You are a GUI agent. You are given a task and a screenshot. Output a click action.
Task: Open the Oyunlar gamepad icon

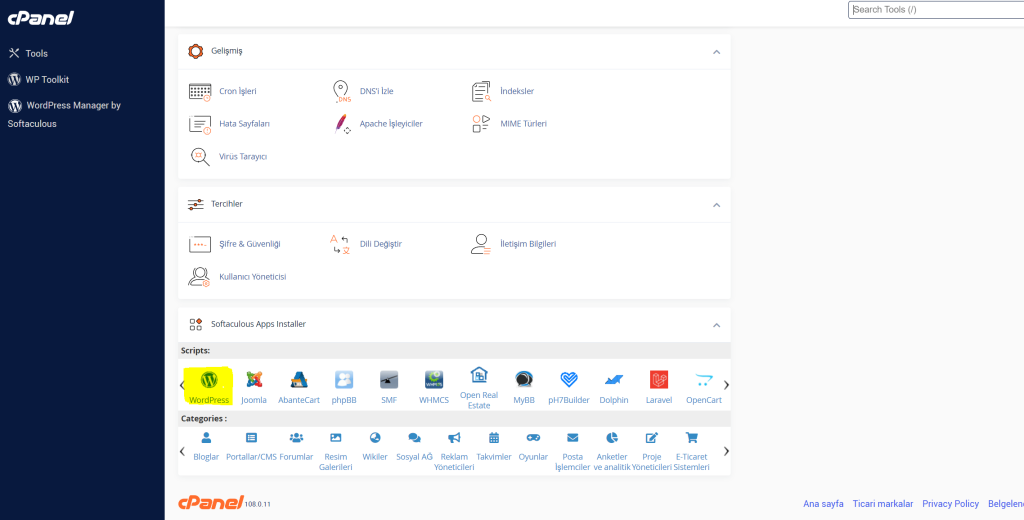(534, 437)
